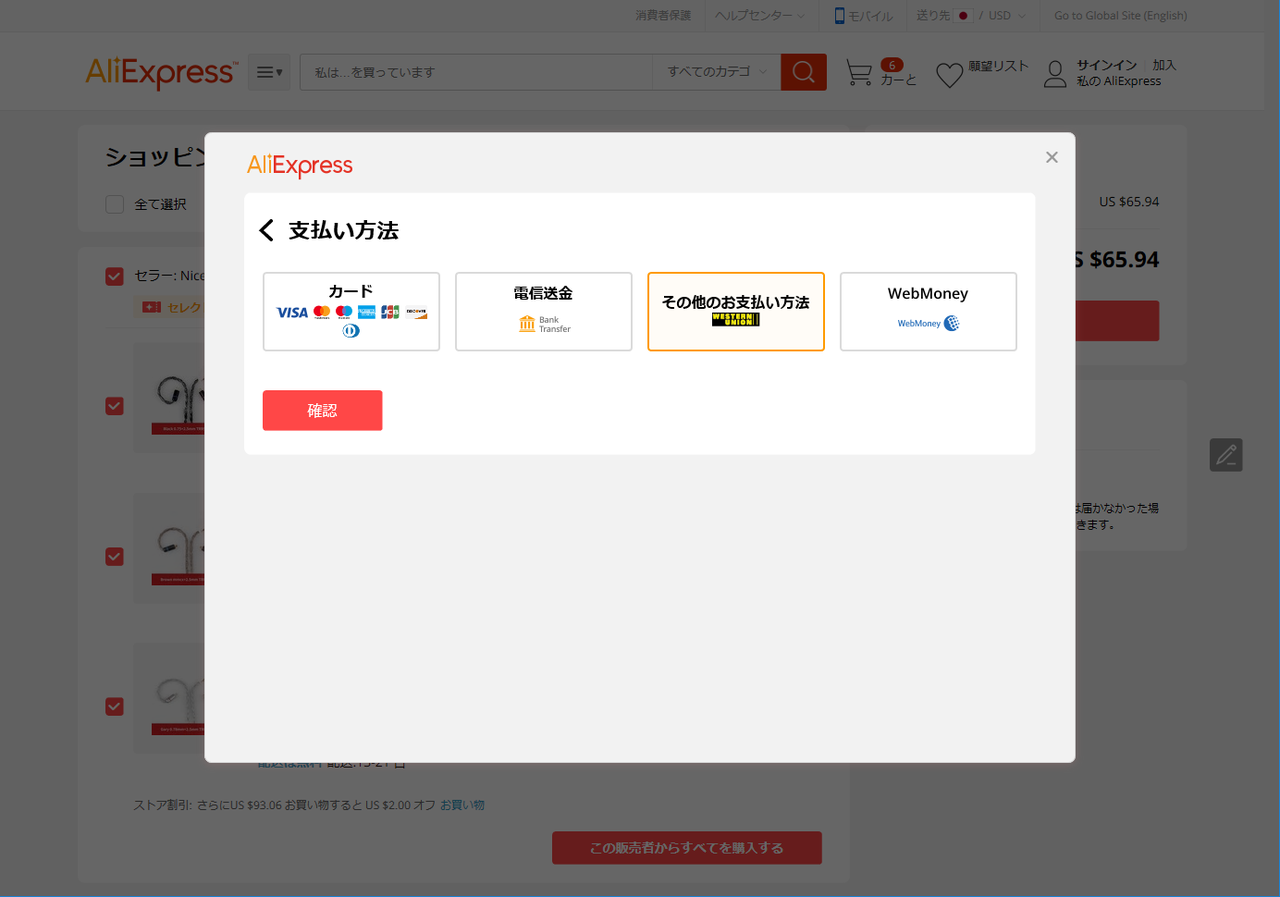Open the shopping cart icon
The height and width of the screenshot is (897, 1280).
tap(859, 73)
